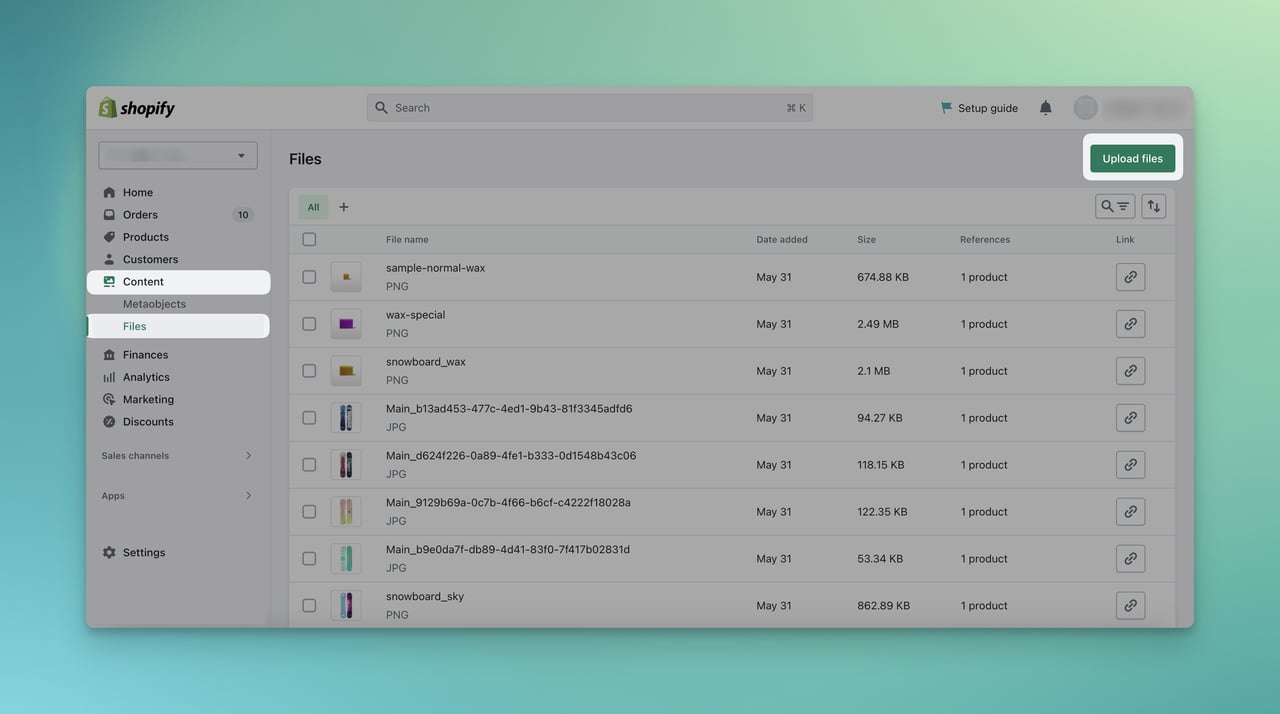Screen dimensions: 1280x714
Task: Click the Finances bank icon
Action: [109, 355]
